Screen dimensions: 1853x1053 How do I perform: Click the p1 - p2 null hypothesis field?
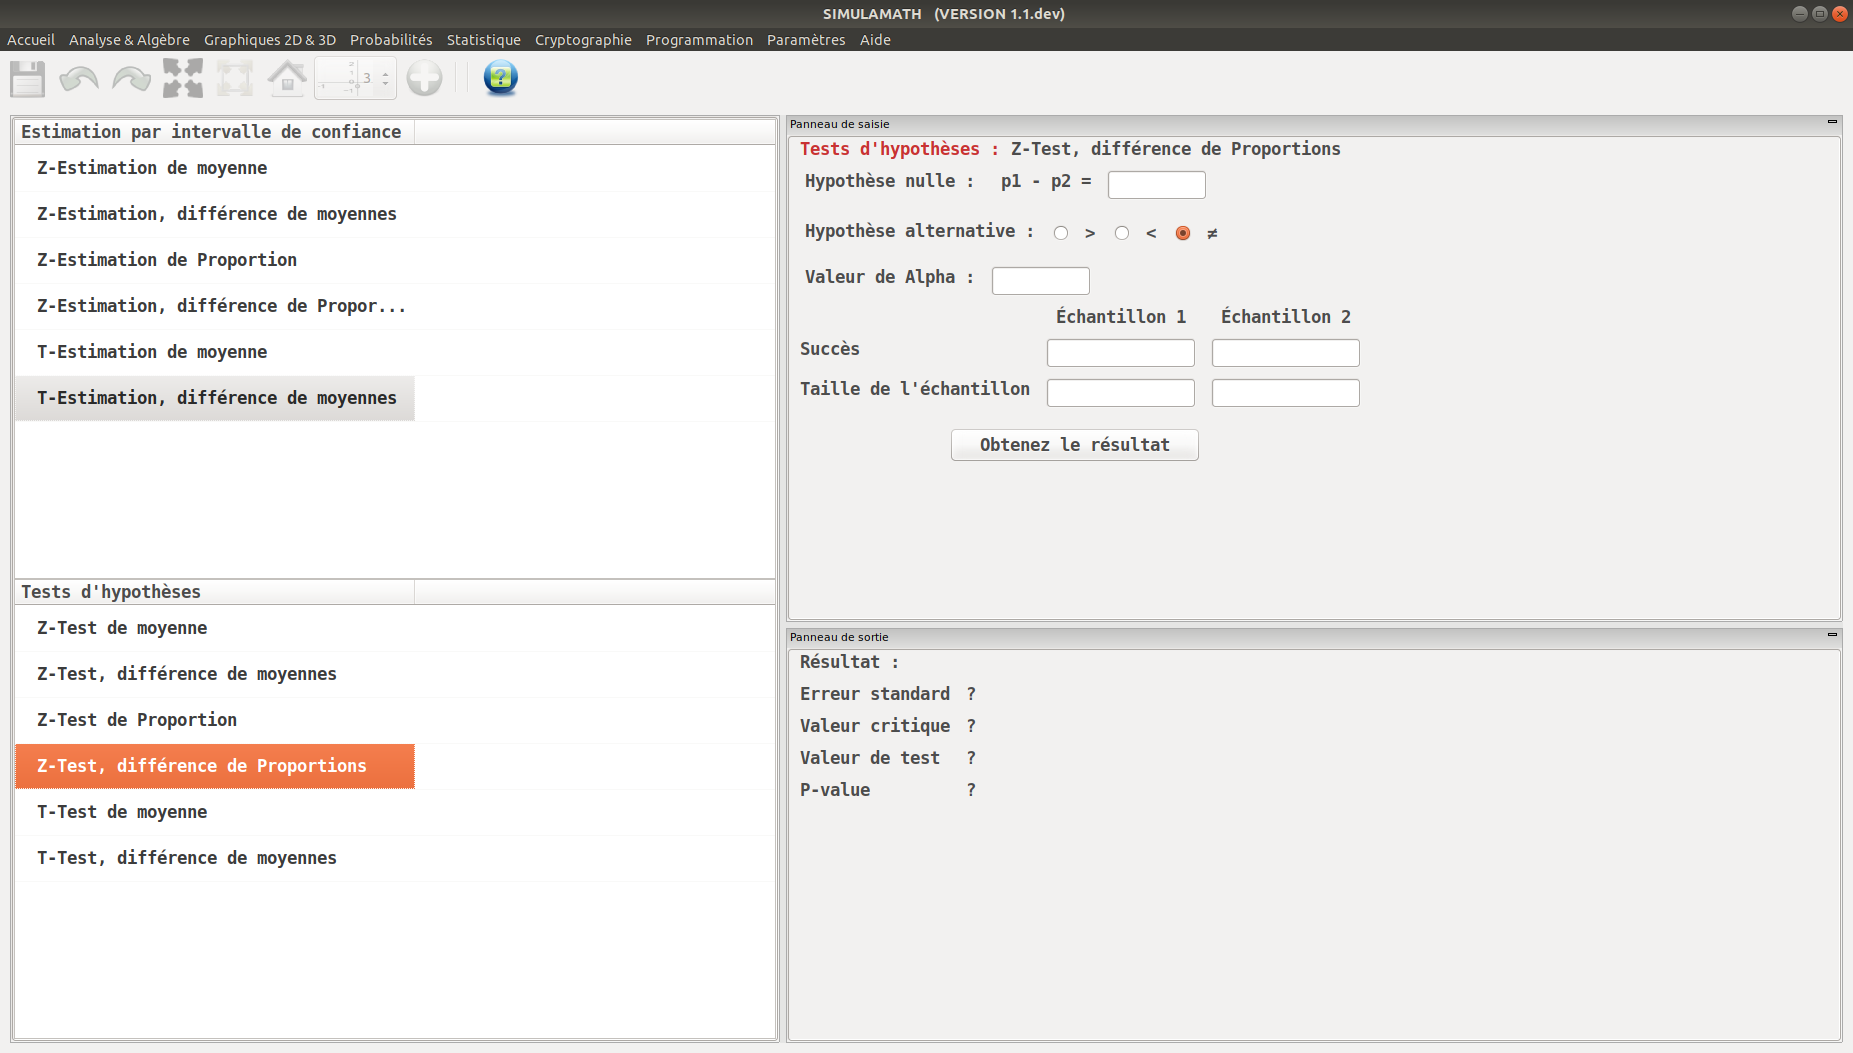[x=1156, y=185]
